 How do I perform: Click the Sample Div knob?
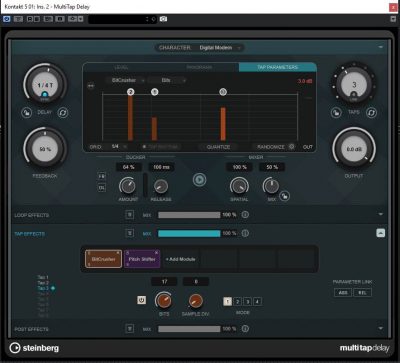click(x=196, y=301)
